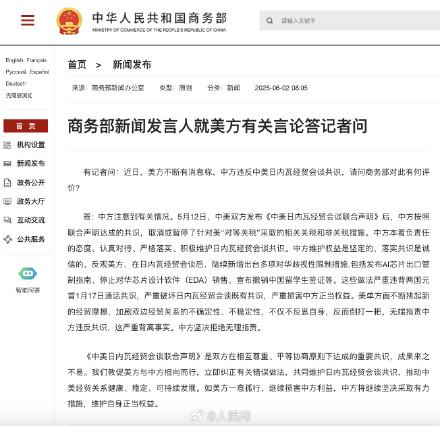Click the 分类: 新闻 label
440x426 pixels.
224,88
